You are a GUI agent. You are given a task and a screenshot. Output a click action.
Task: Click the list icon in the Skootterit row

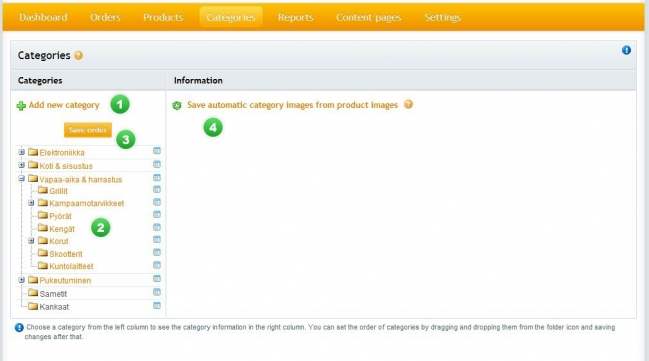[157, 252]
